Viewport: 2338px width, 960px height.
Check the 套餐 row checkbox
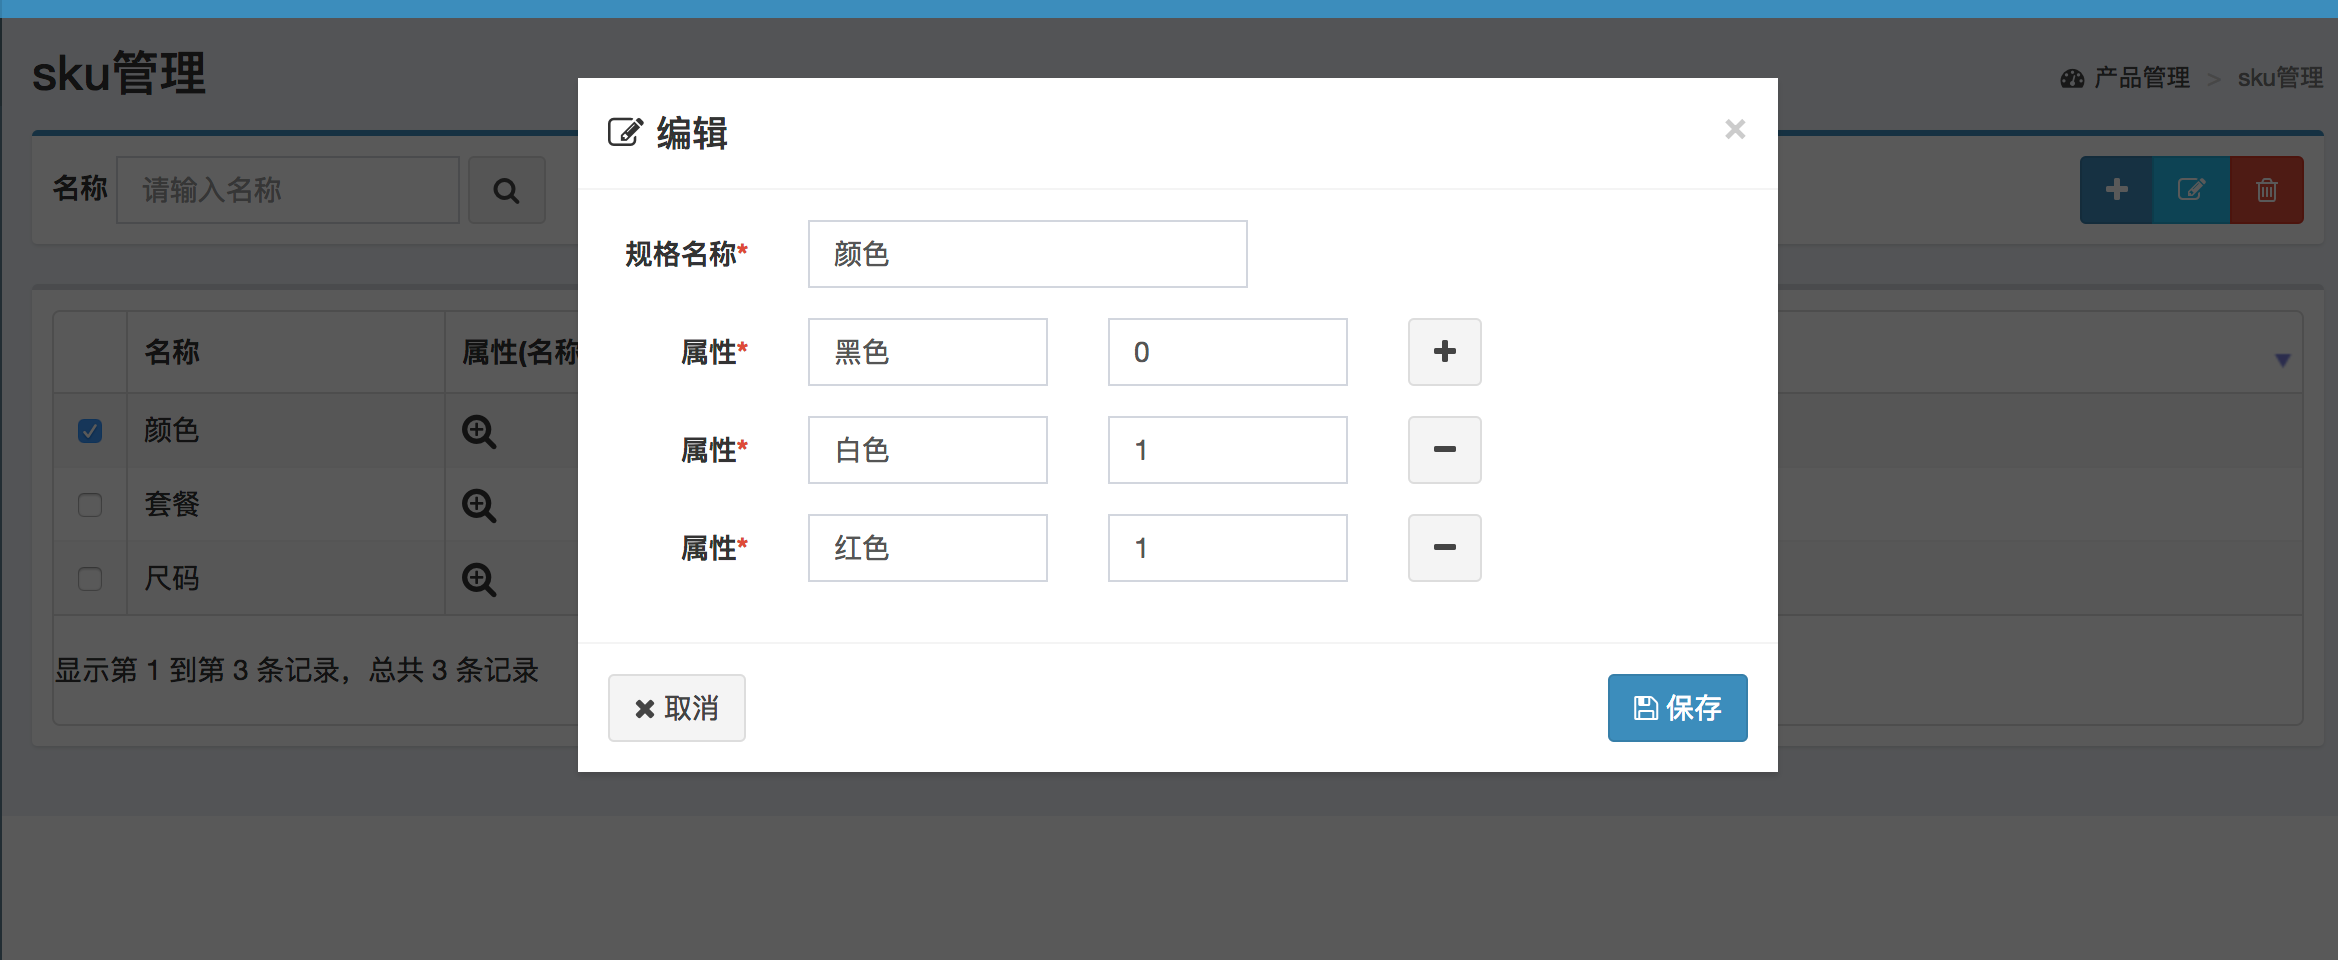(90, 505)
